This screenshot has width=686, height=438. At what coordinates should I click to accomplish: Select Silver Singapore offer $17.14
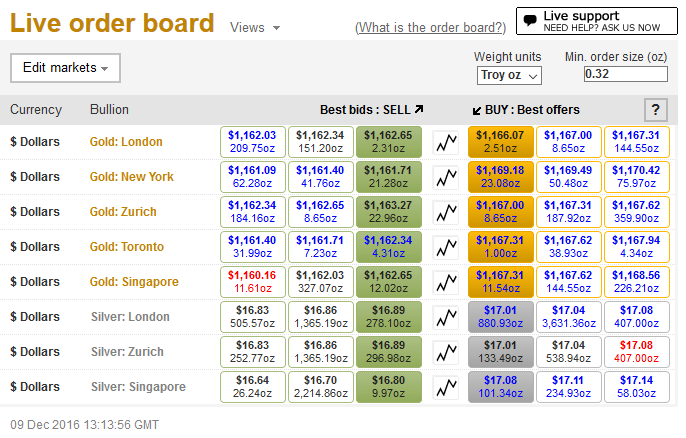(637, 387)
